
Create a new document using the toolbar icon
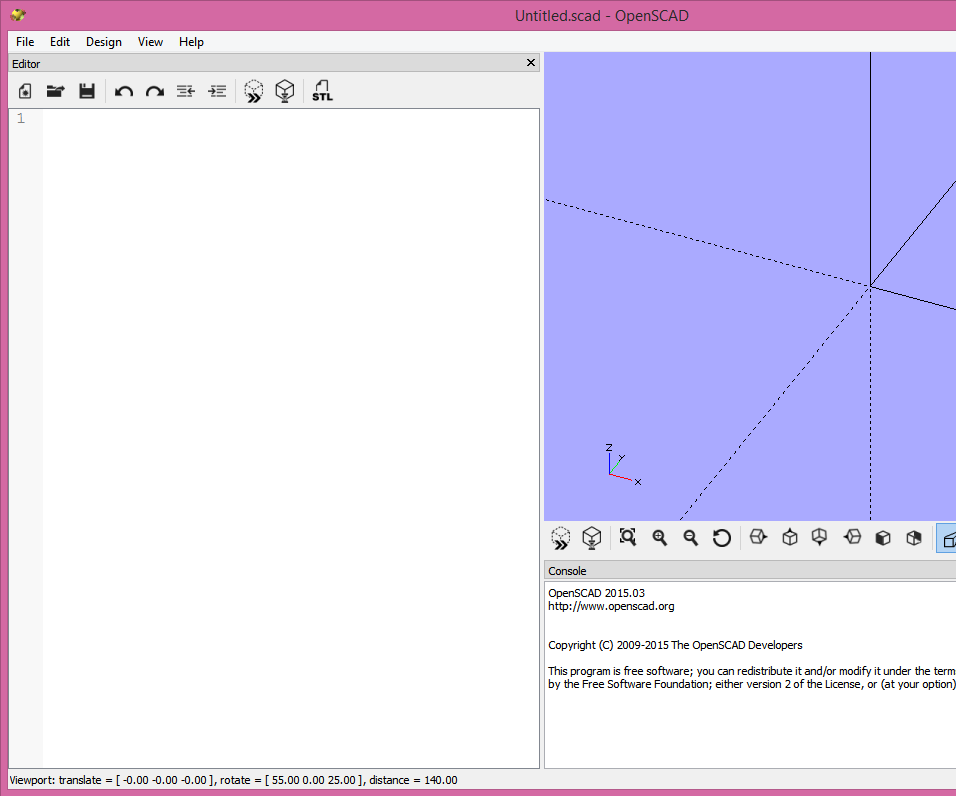click(x=23, y=91)
